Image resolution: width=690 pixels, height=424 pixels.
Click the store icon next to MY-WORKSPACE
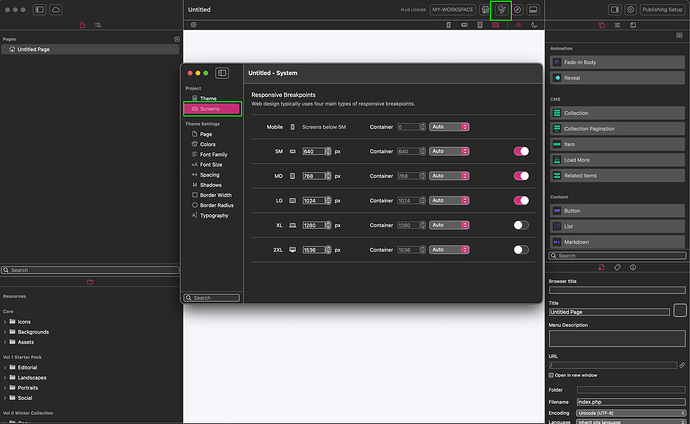[485, 10]
